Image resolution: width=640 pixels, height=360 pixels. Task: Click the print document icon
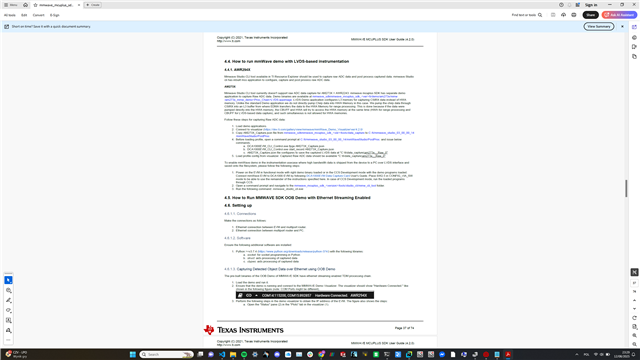[574, 15]
